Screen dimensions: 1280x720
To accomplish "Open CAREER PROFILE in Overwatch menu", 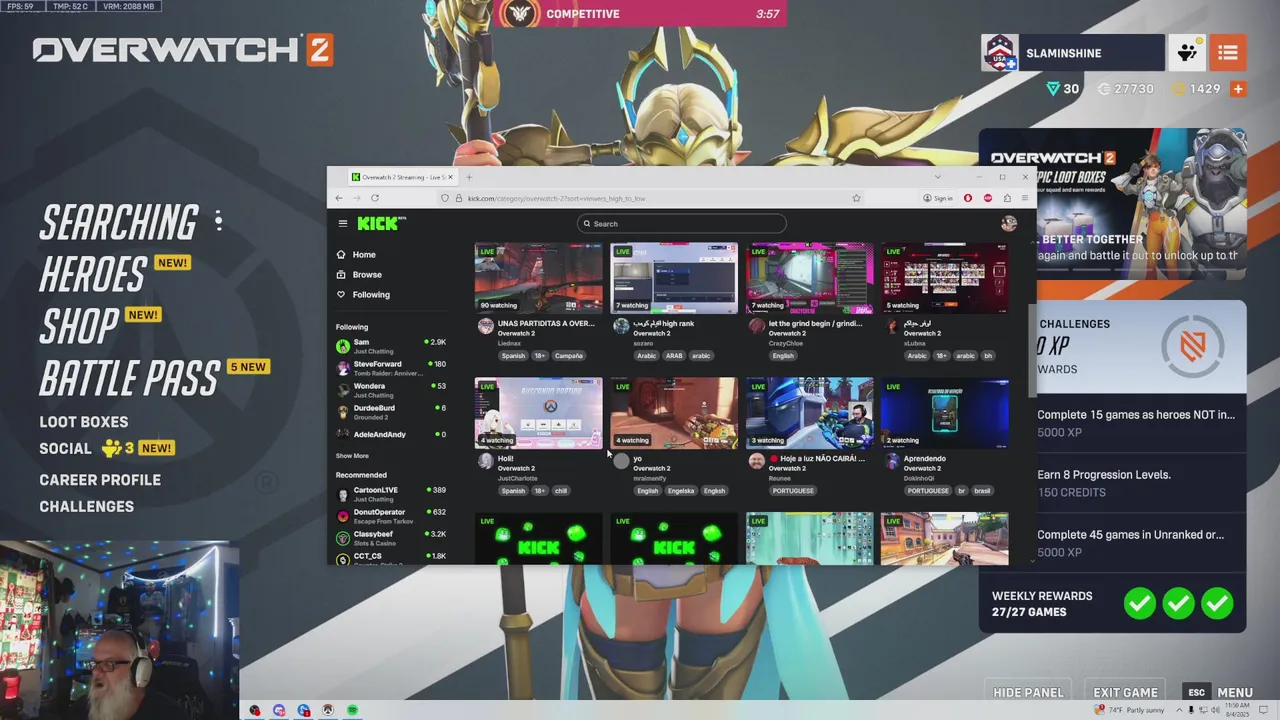I will pos(100,480).
